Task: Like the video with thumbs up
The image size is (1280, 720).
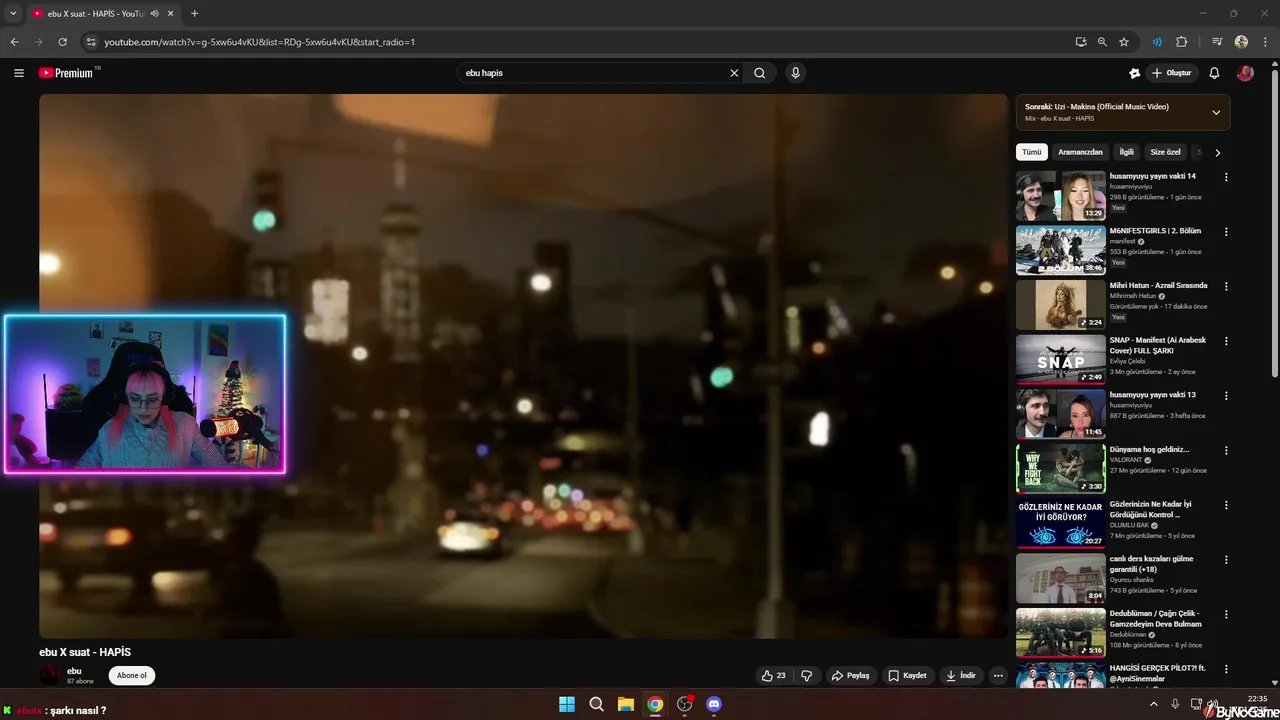Action: [x=774, y=675]
